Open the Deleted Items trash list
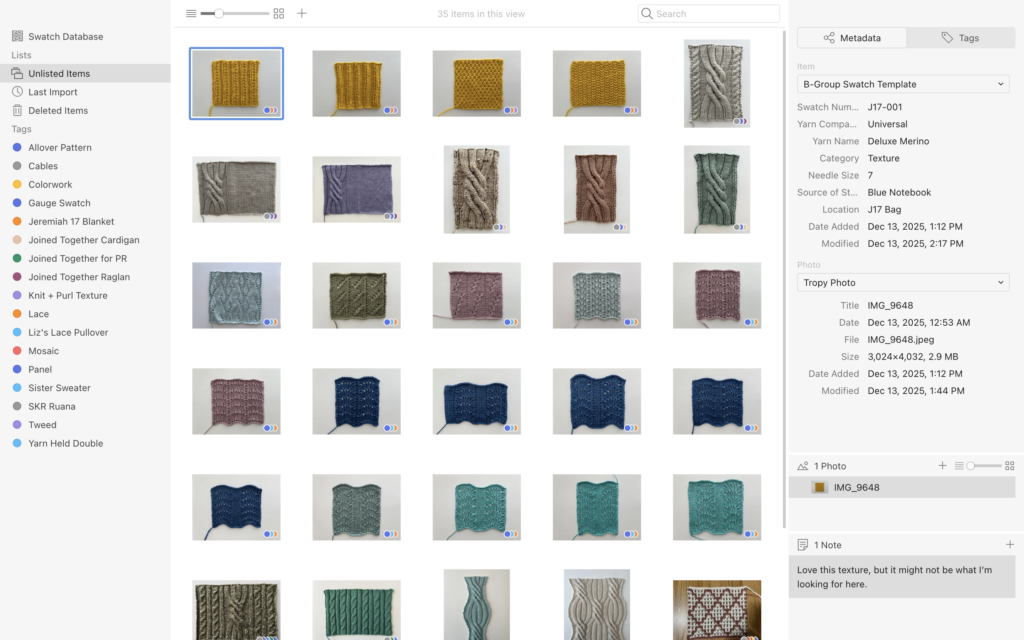This screenshot has width=1024, height=640. tap(58, 111)
